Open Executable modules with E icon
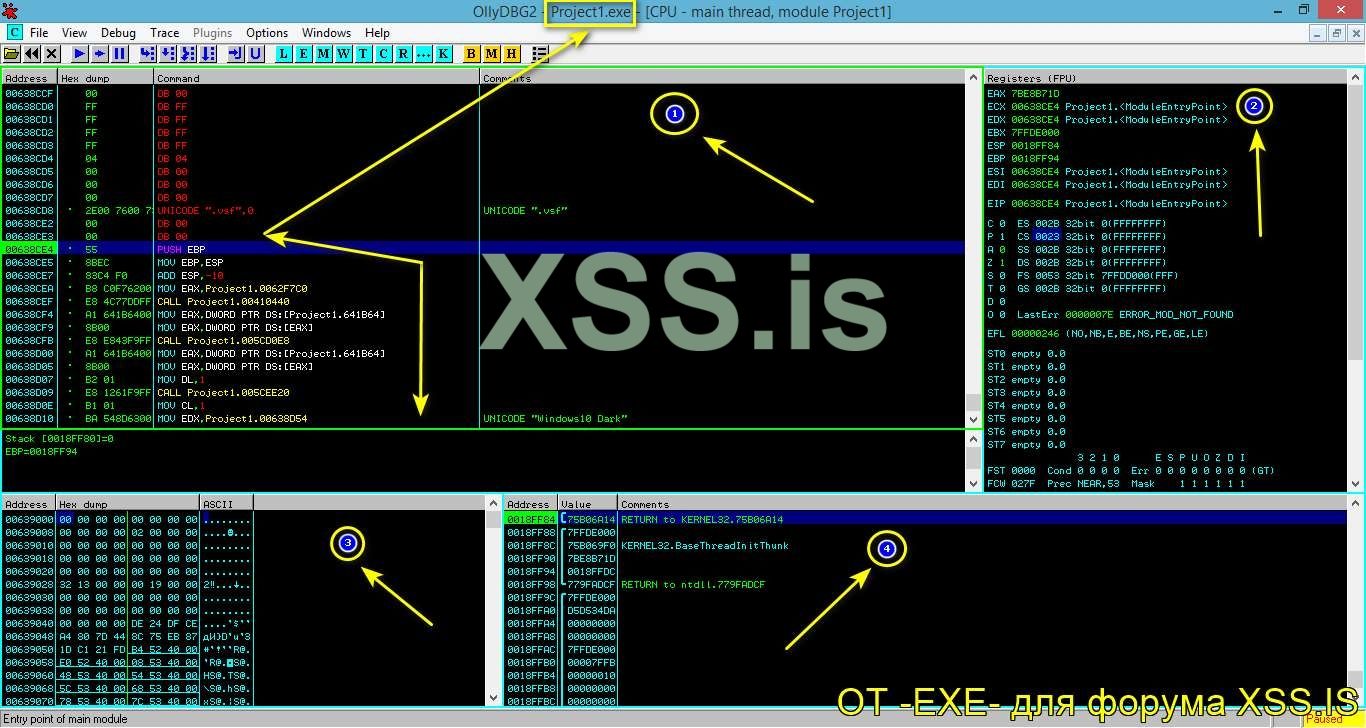This screenshot has height=728, width=1366. coord(304,53)
